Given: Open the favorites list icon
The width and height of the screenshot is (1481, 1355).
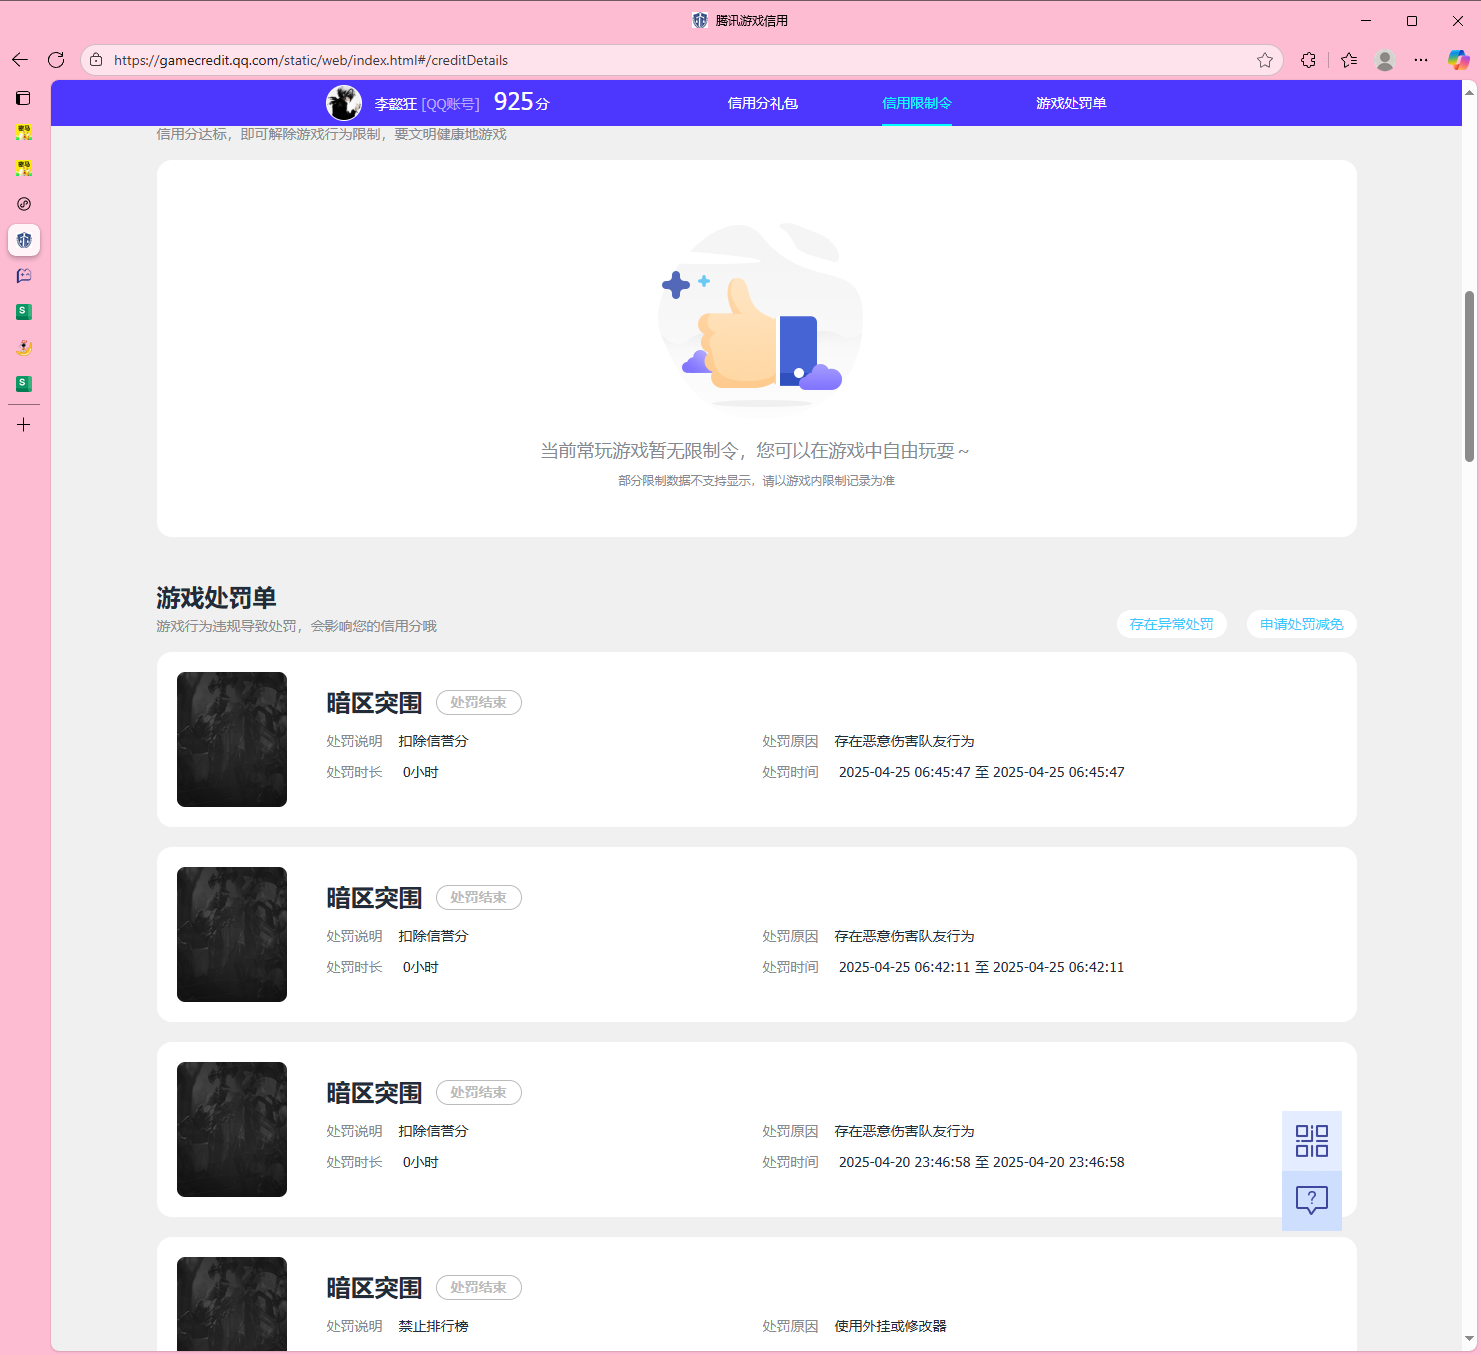Looking at the screenshot, I should pyautogui.click(x=1349, y=60).
